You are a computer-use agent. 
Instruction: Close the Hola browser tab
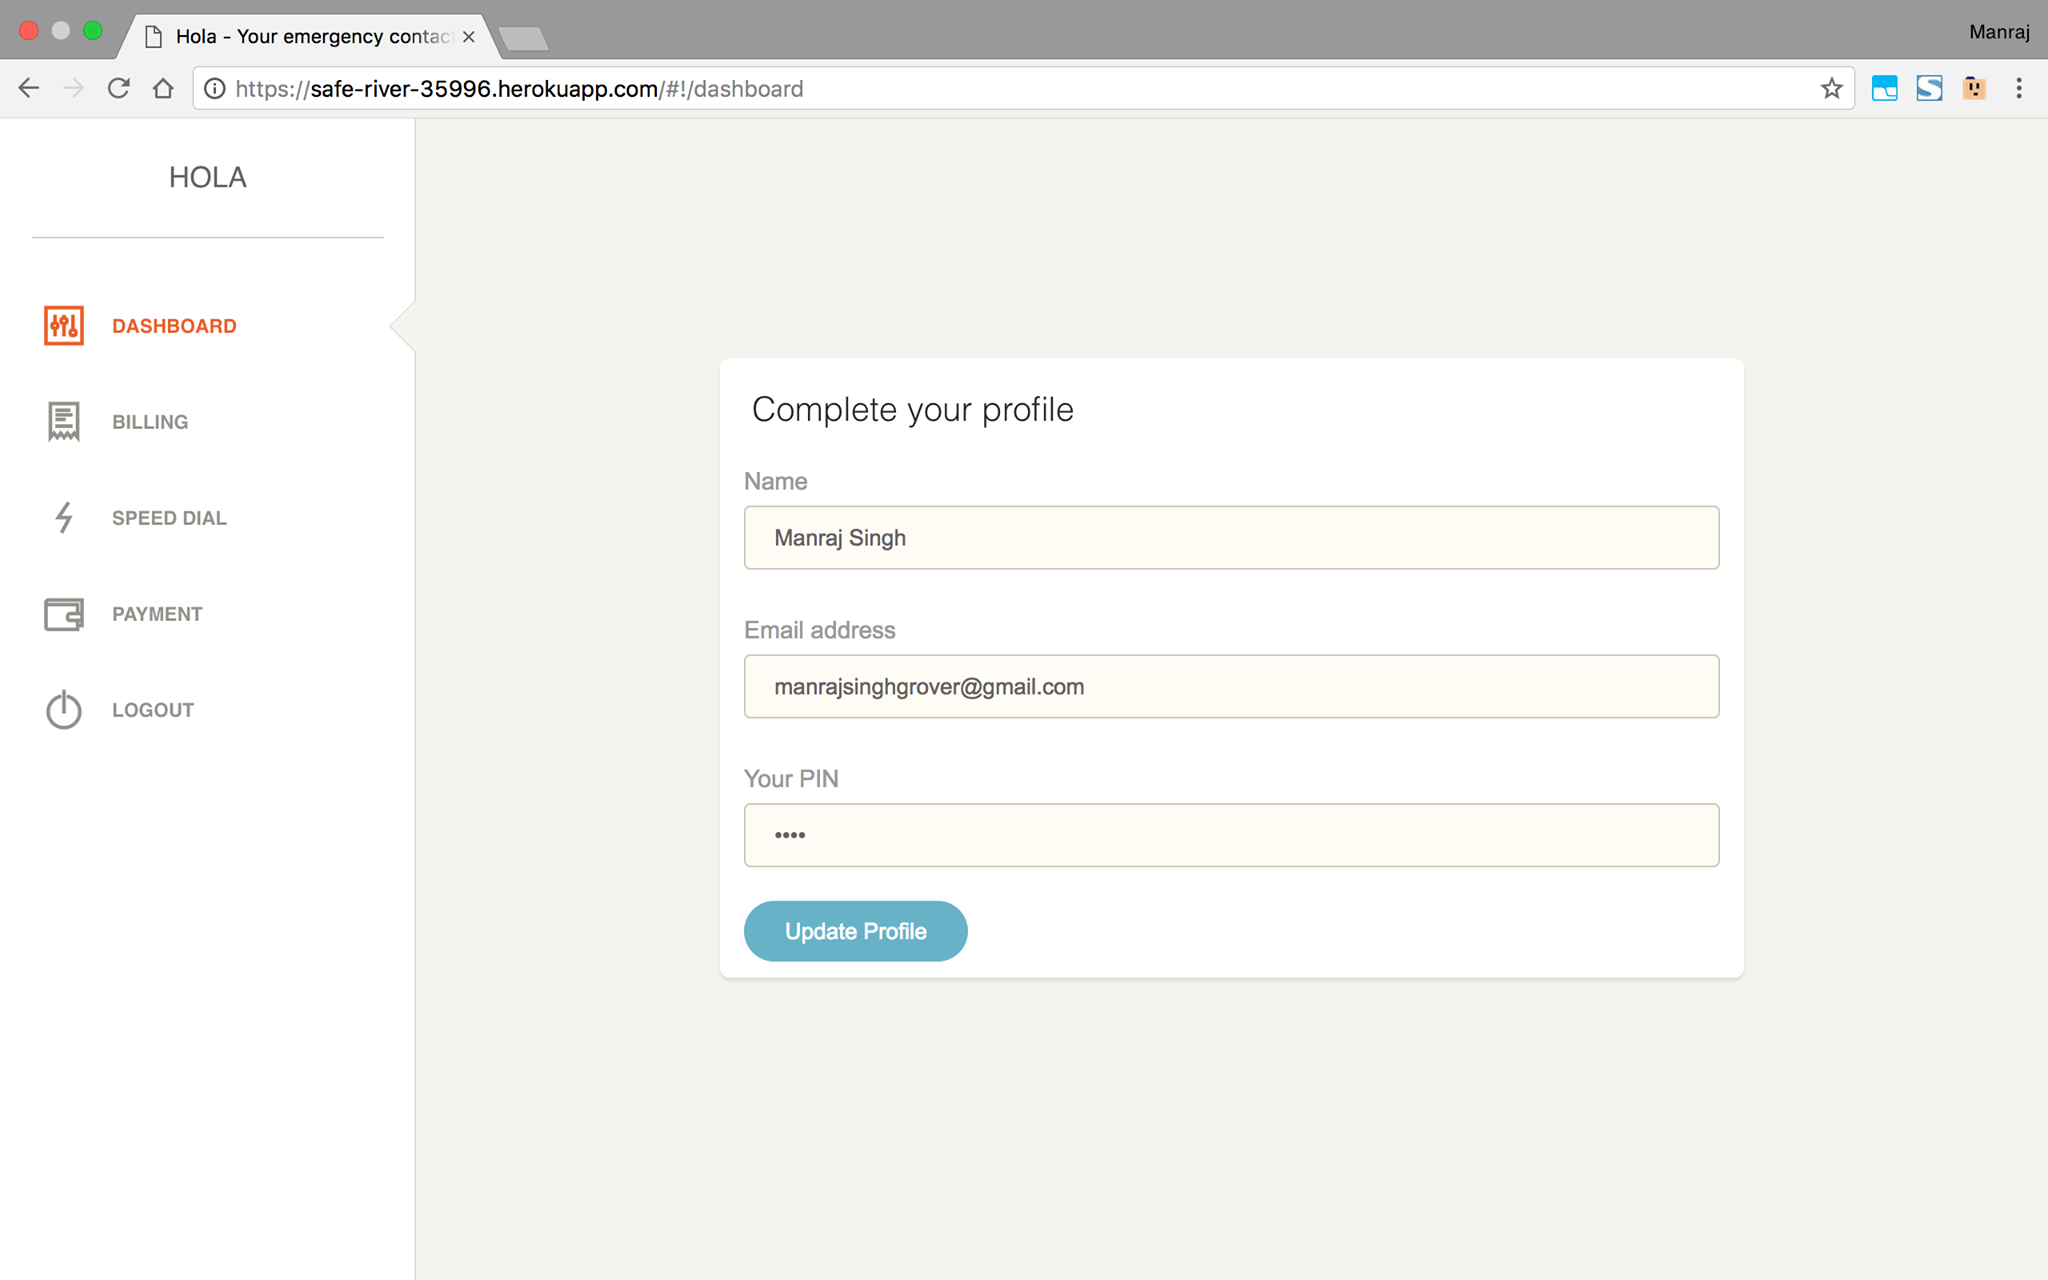[468, 37]
